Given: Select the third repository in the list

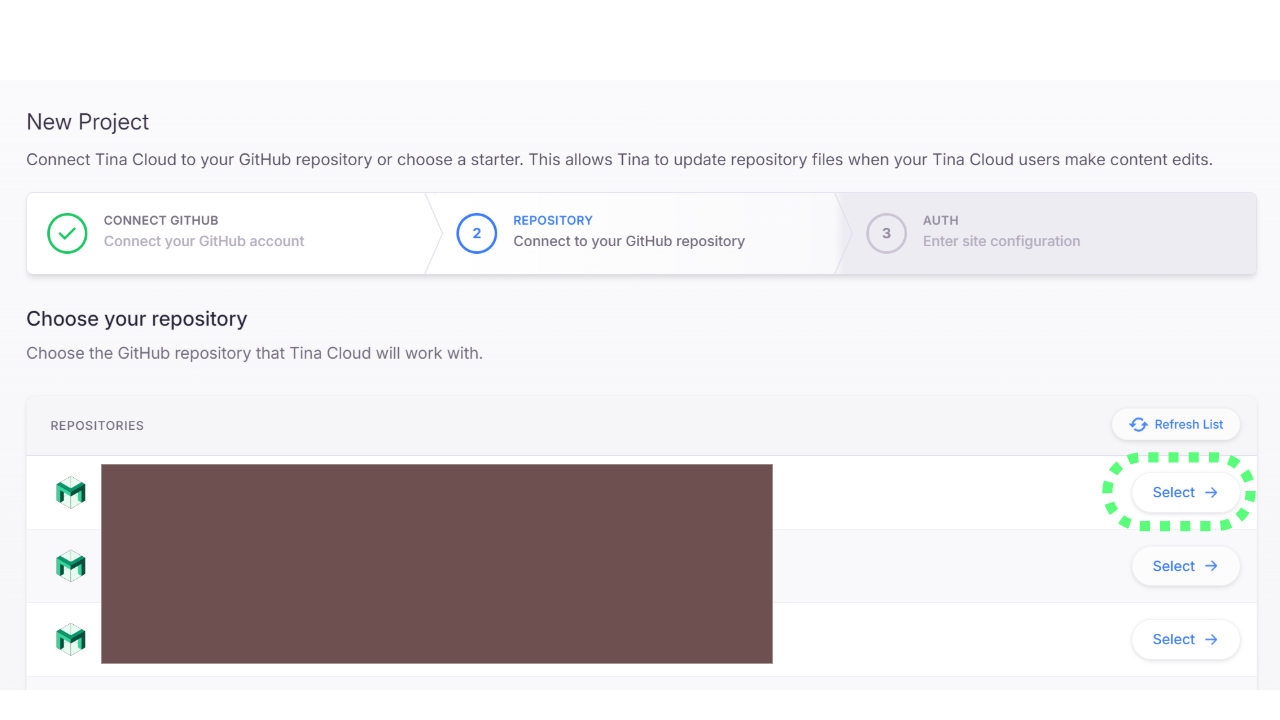Looking at the screenshot, I should click(x=1185, y=639).
